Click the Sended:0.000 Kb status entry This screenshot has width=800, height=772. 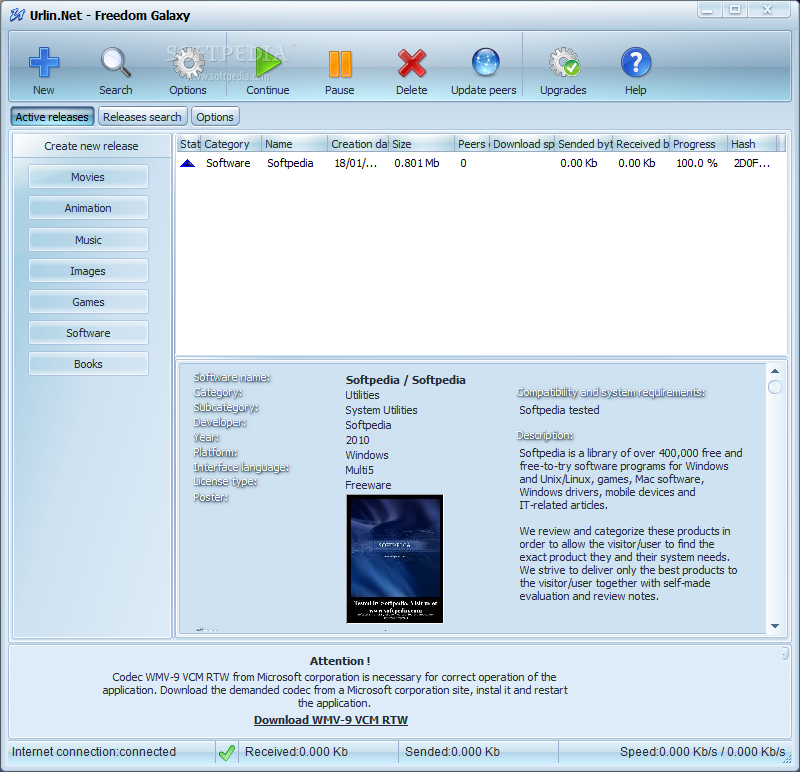coord(453,752)
